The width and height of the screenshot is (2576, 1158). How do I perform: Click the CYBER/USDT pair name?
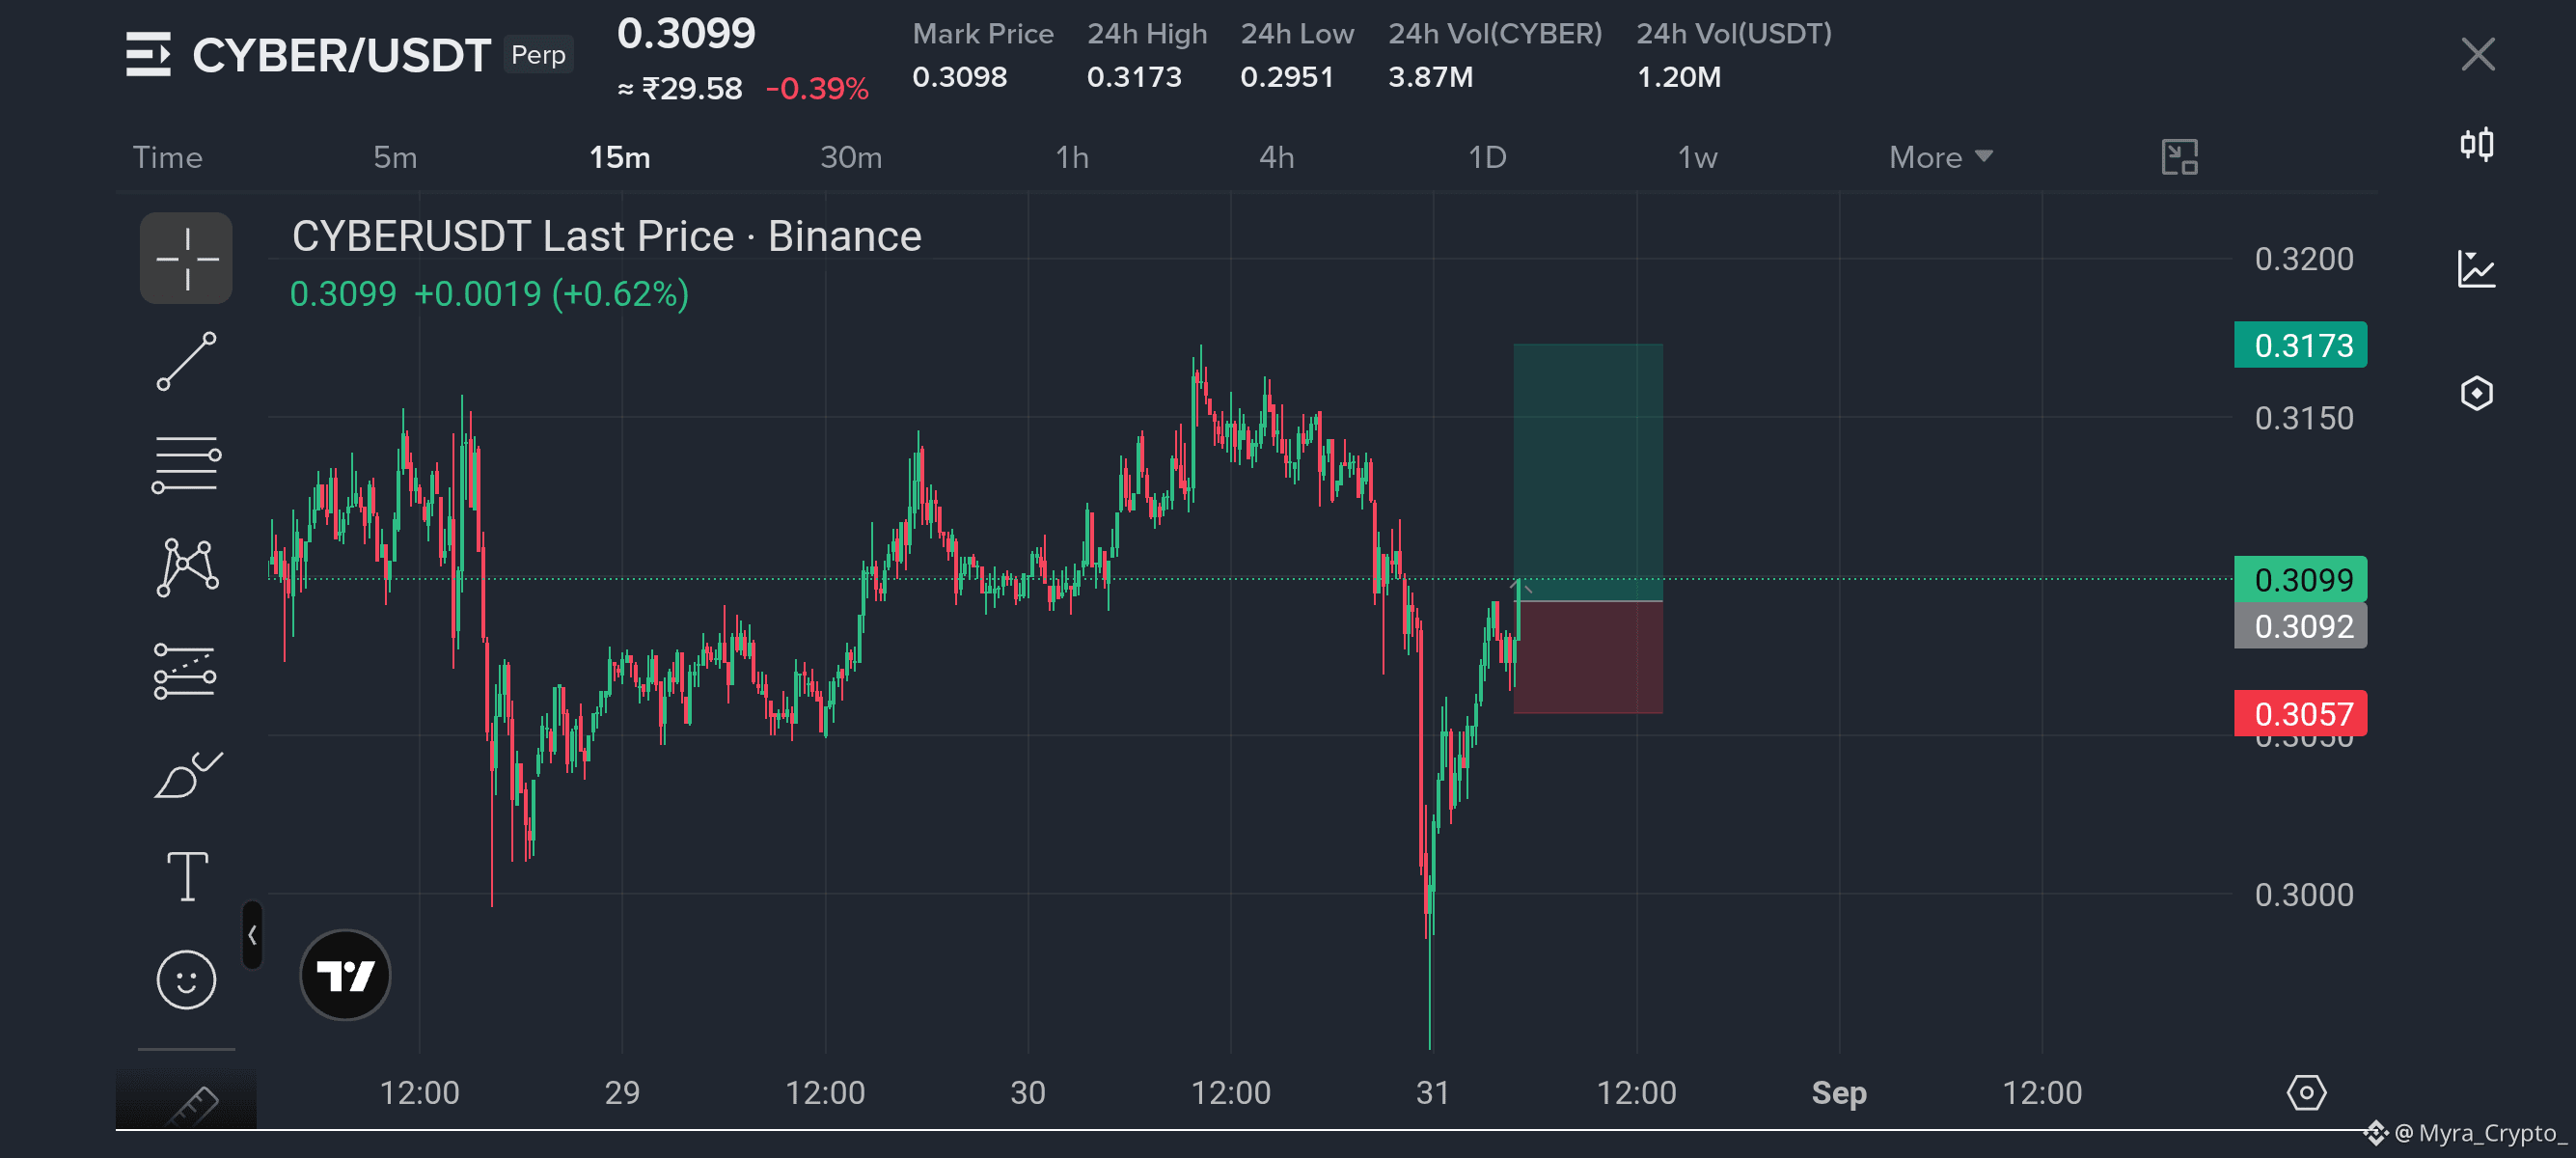(341, 55)
